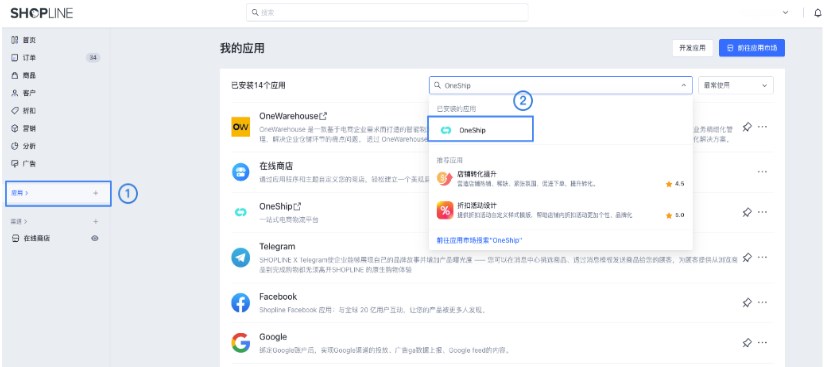824x367 pixels.
Task: Open the notification bell in the header
Action: (817, 13)
